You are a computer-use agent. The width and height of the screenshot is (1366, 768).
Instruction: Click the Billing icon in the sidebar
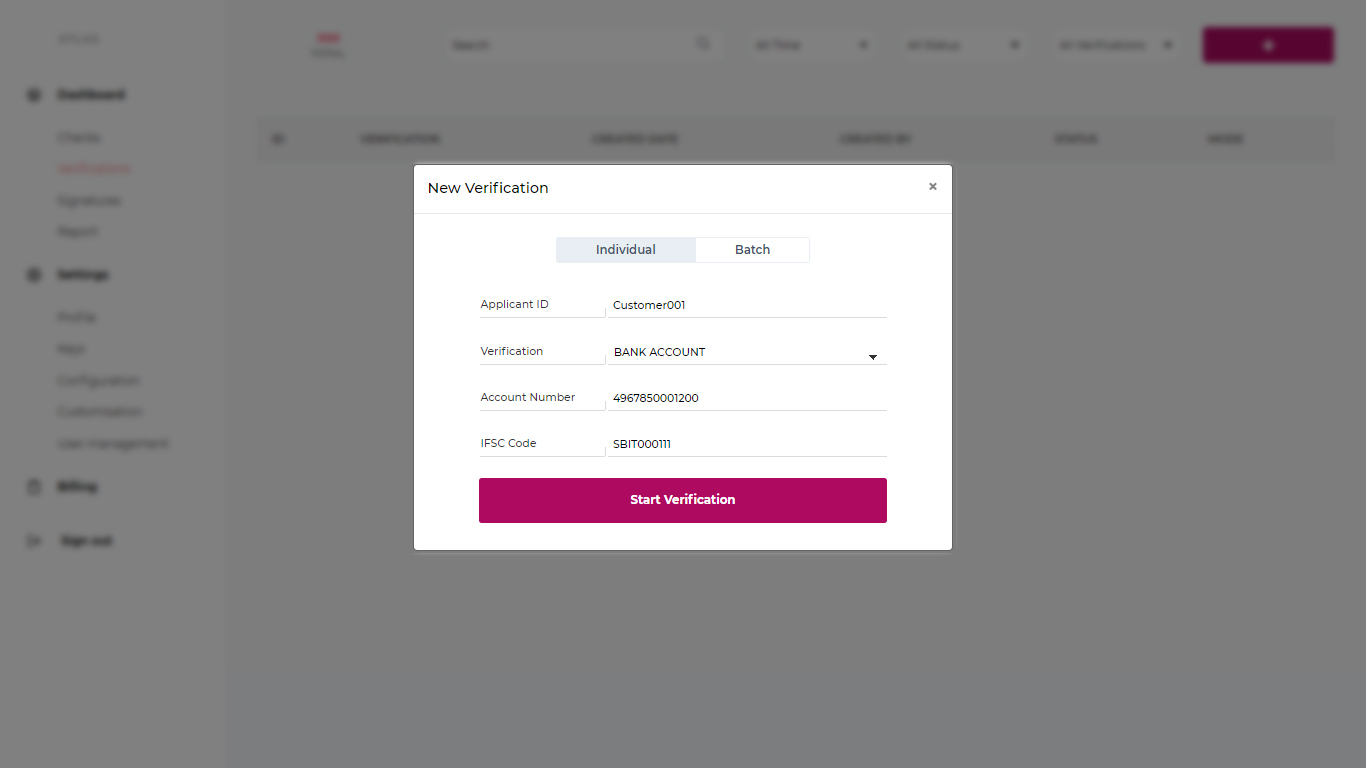pos(34,487)
